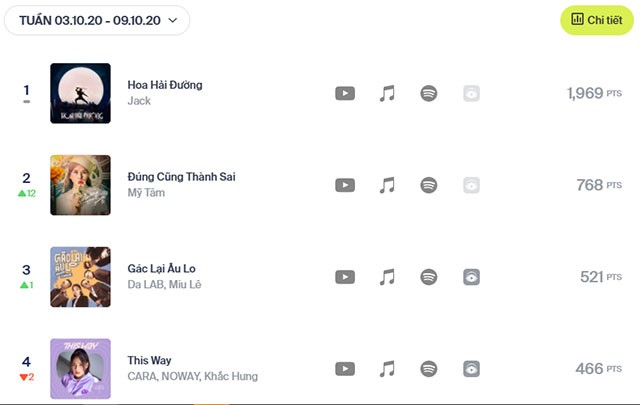Click the Hoa Hải Đường cover thumbnail
Image resolution: width=640 pixels, height=405 pixels.
click(x=80, y=93)
